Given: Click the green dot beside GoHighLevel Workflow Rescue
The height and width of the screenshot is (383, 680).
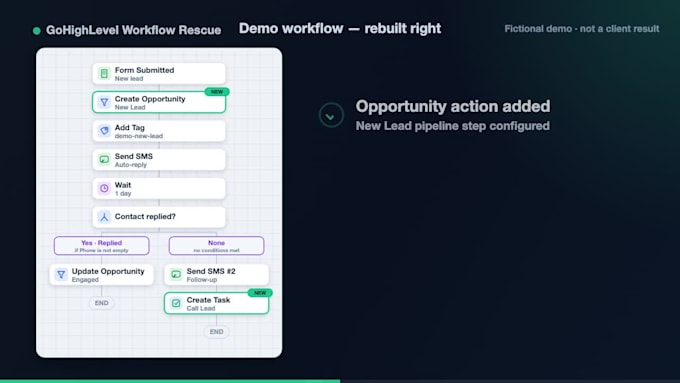Looking at the screenshot, I should pos(37,30).
